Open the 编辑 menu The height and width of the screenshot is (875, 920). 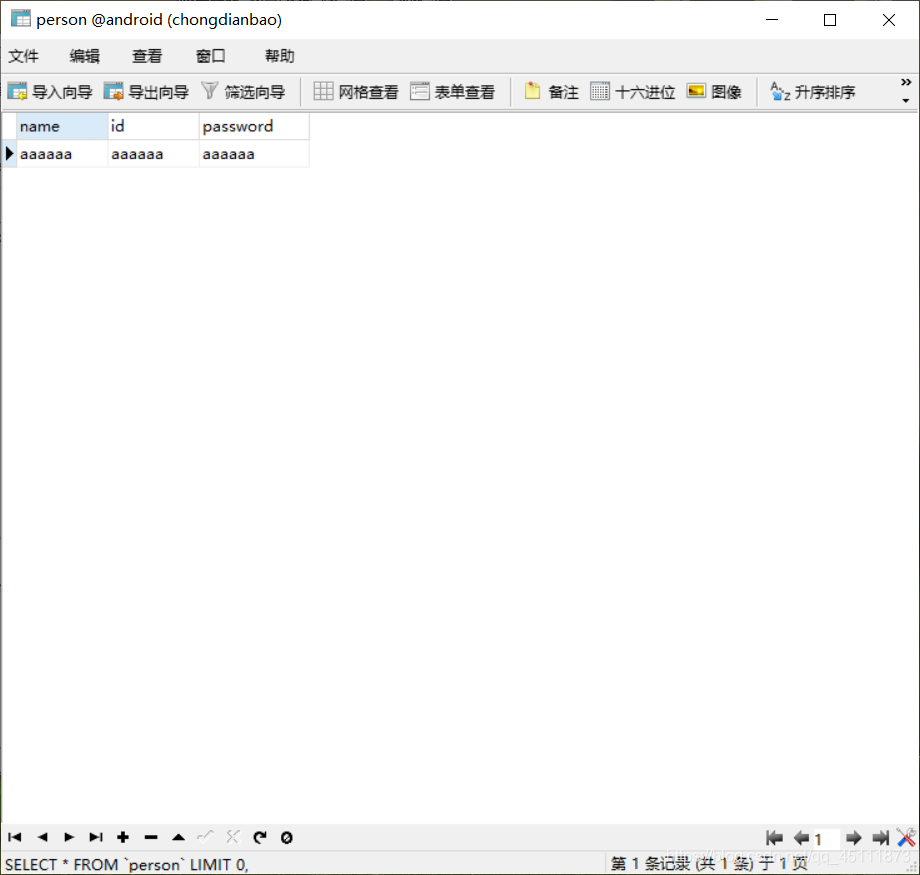(x=84, y=56)
